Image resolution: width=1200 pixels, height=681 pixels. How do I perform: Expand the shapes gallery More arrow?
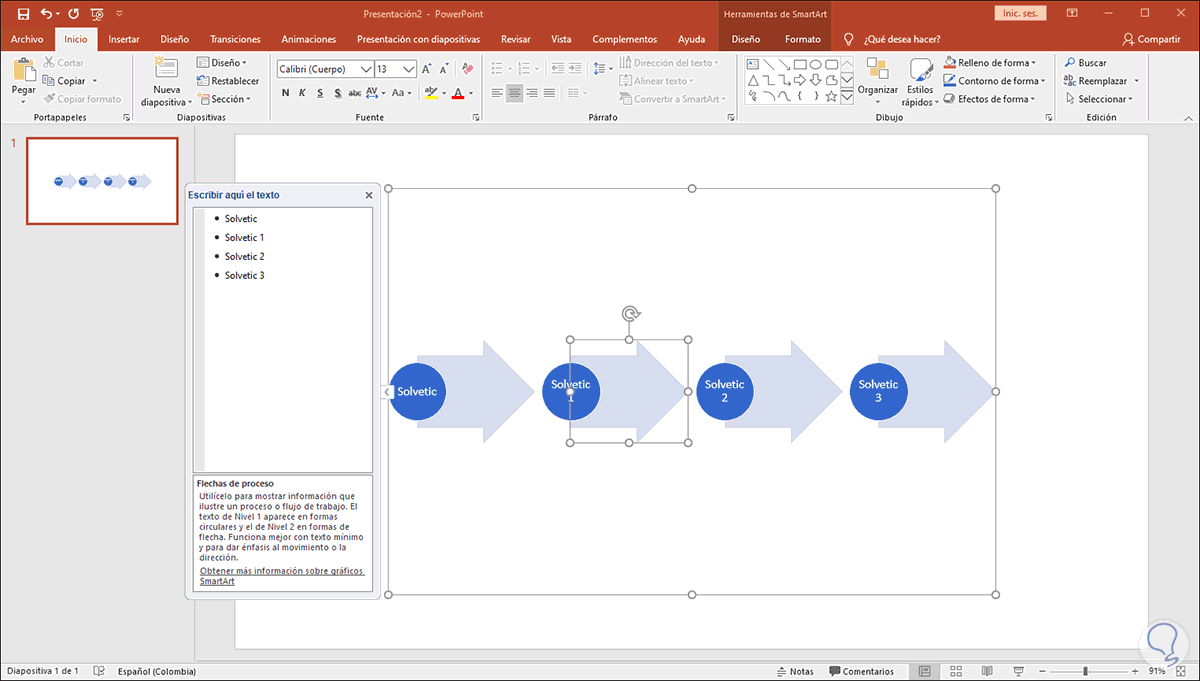[x=847, y=97]
